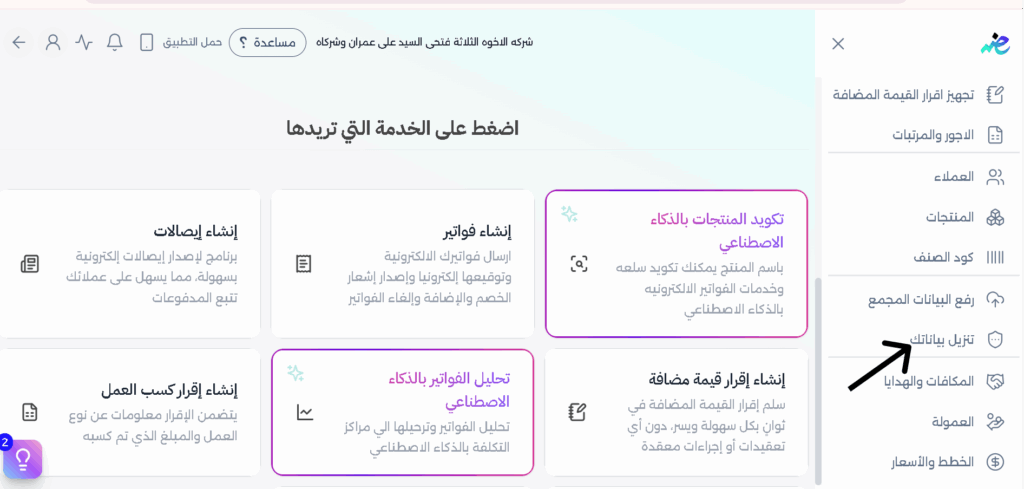
Task: Click the back arrow icon
Action: tap(19, 43)
